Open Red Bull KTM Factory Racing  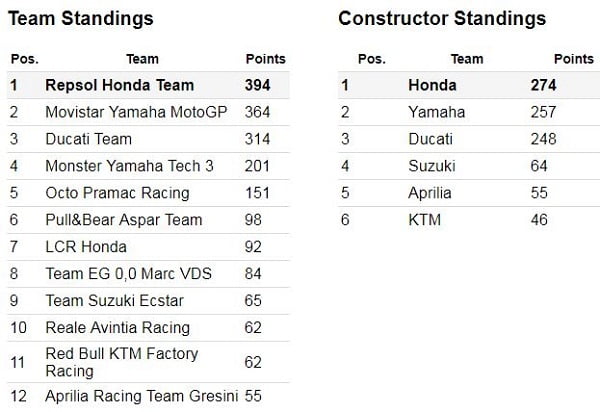[x=122, y=362]
